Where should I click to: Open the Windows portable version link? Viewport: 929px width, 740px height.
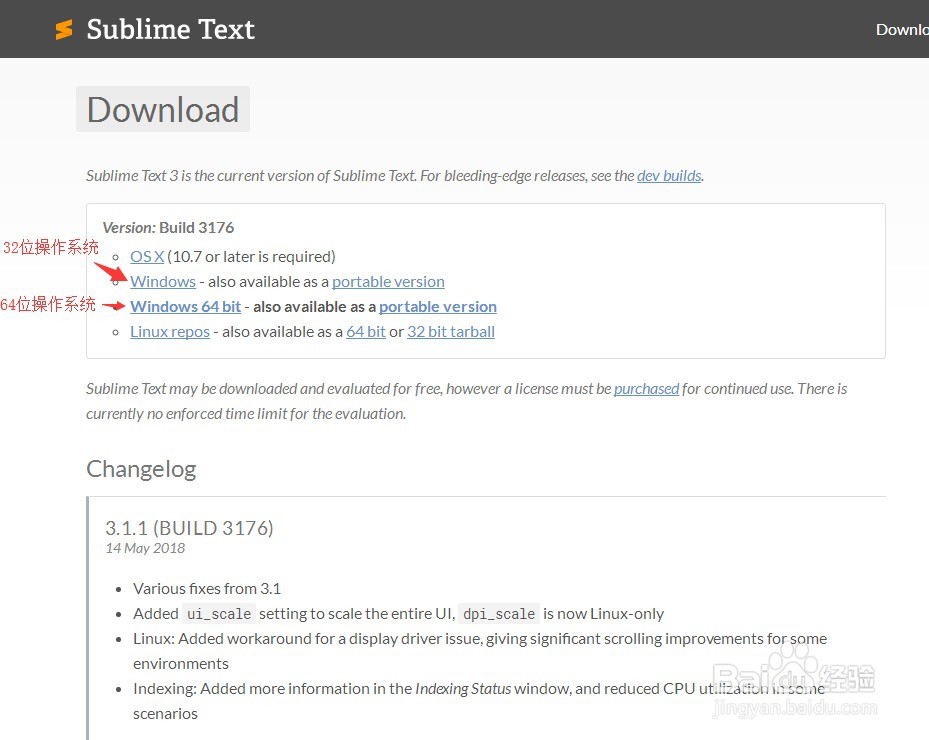(388, 281)
